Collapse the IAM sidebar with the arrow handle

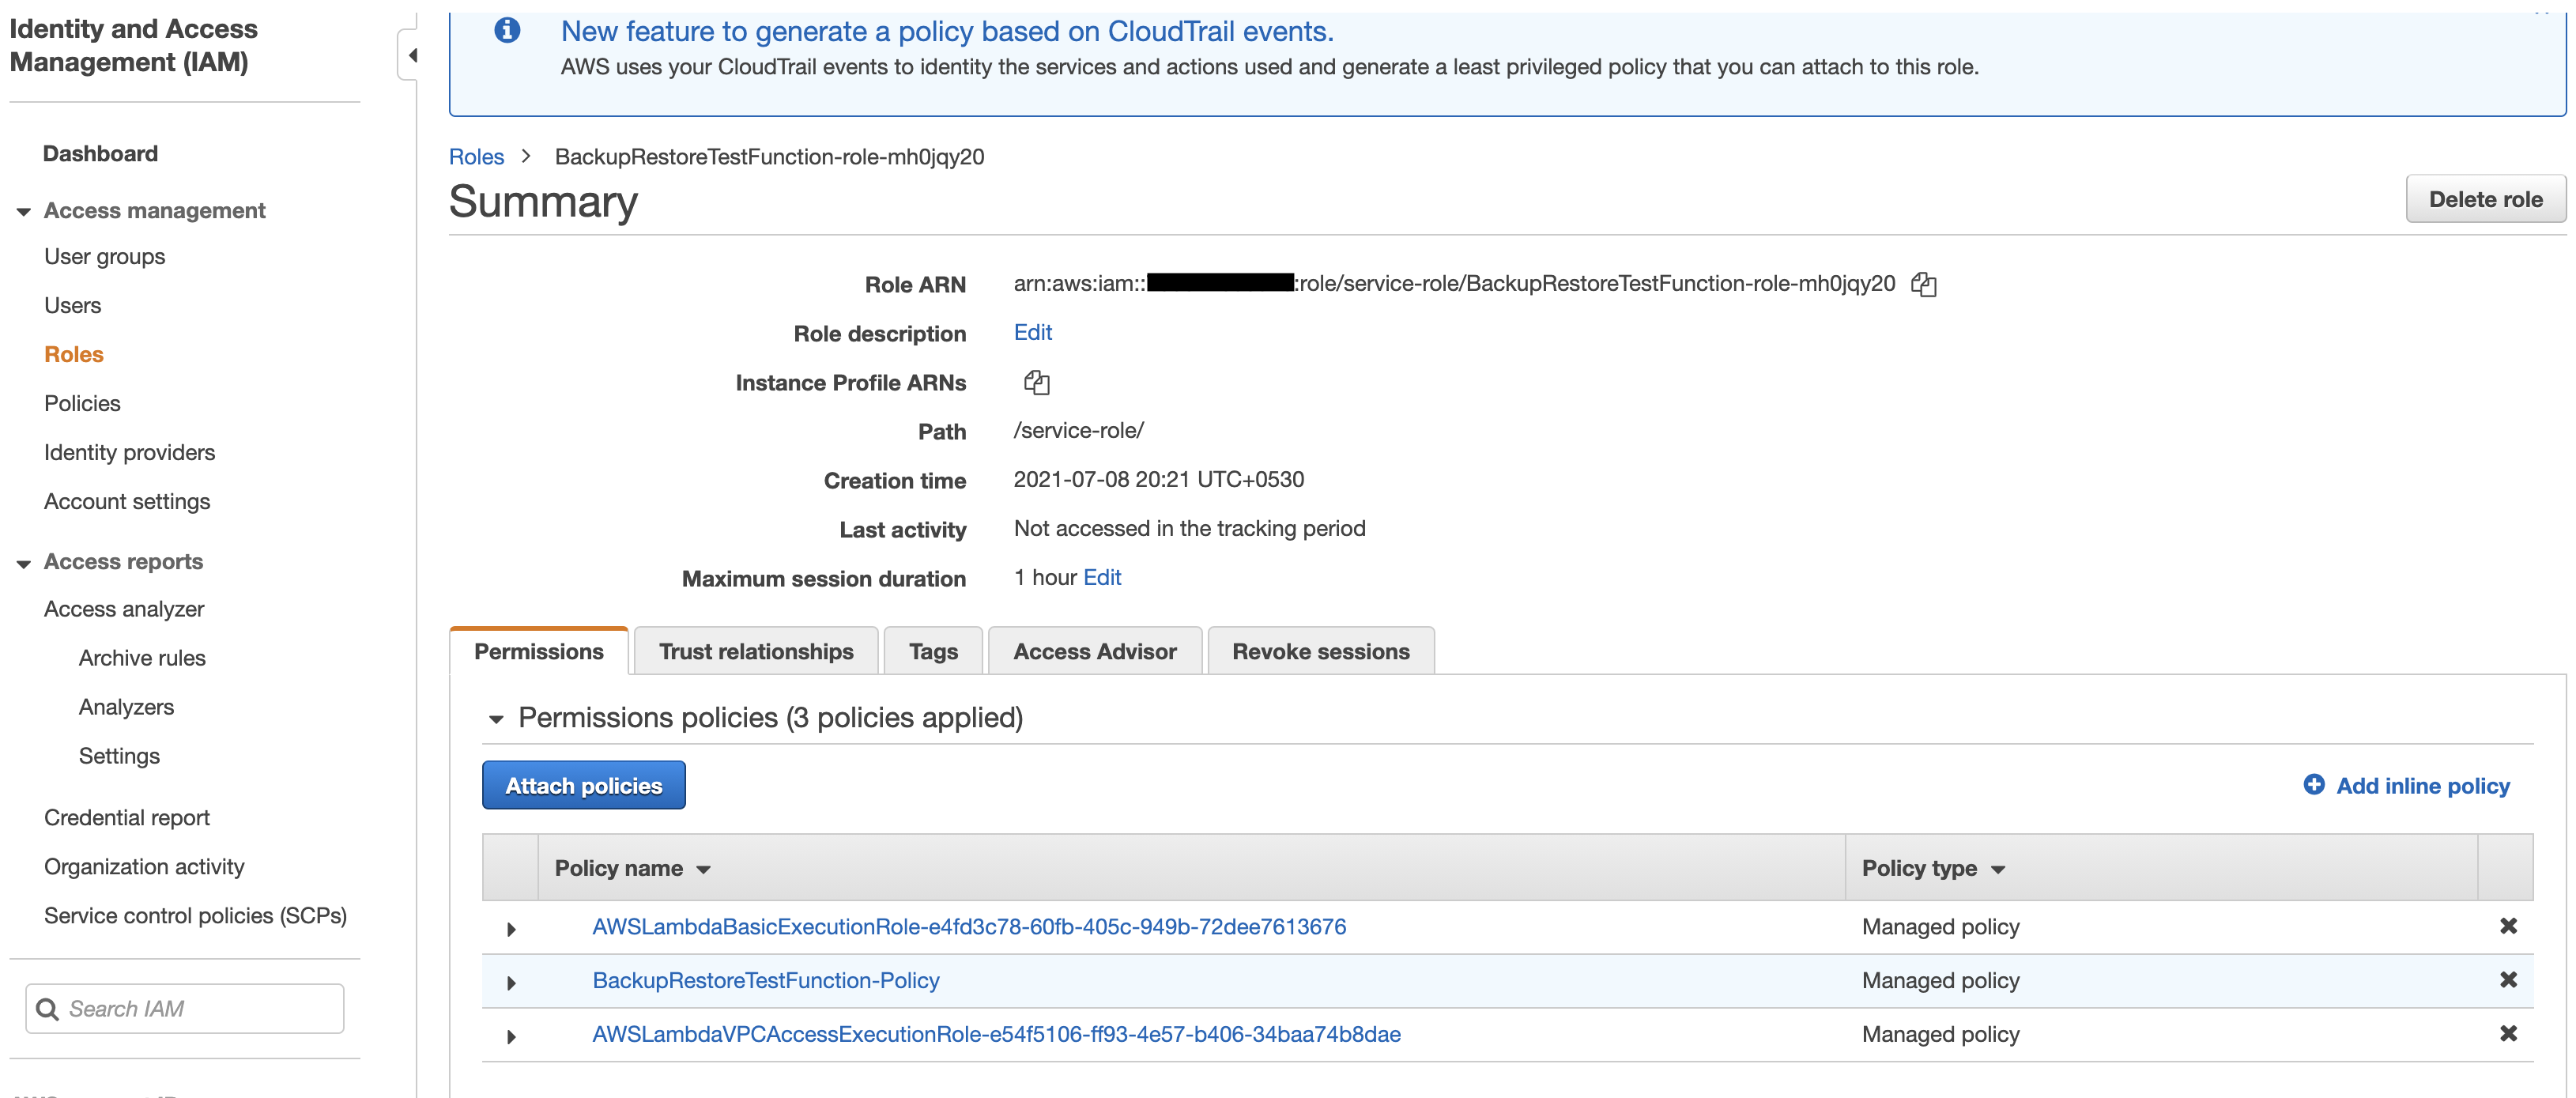tap(410, 55)
